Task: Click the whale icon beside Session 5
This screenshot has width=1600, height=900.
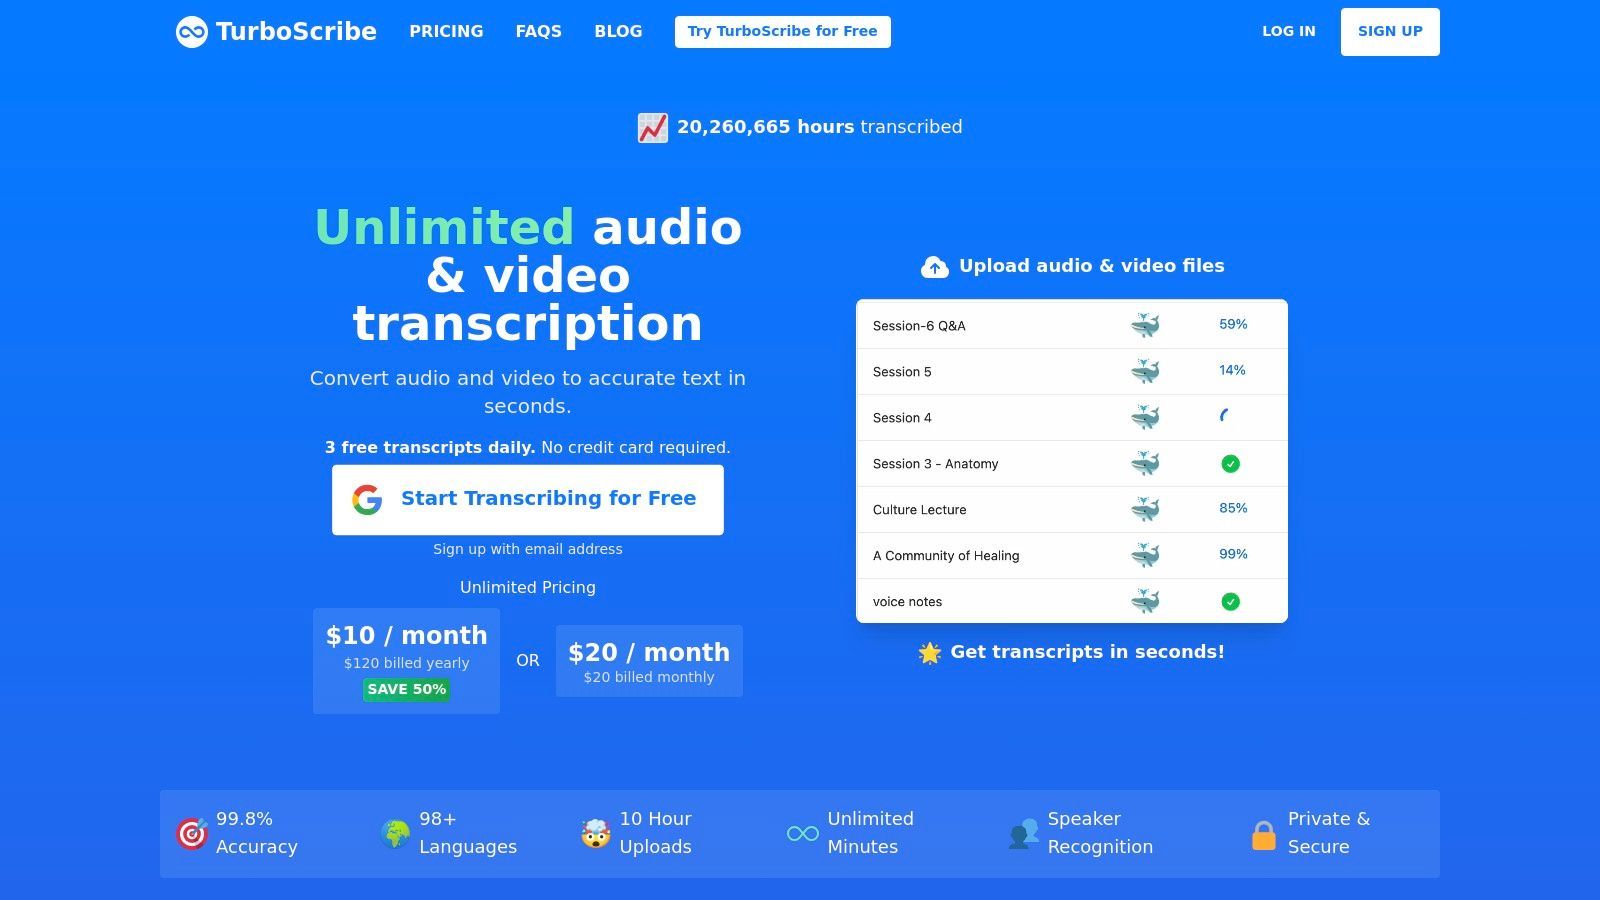Action: [1144, 370]
